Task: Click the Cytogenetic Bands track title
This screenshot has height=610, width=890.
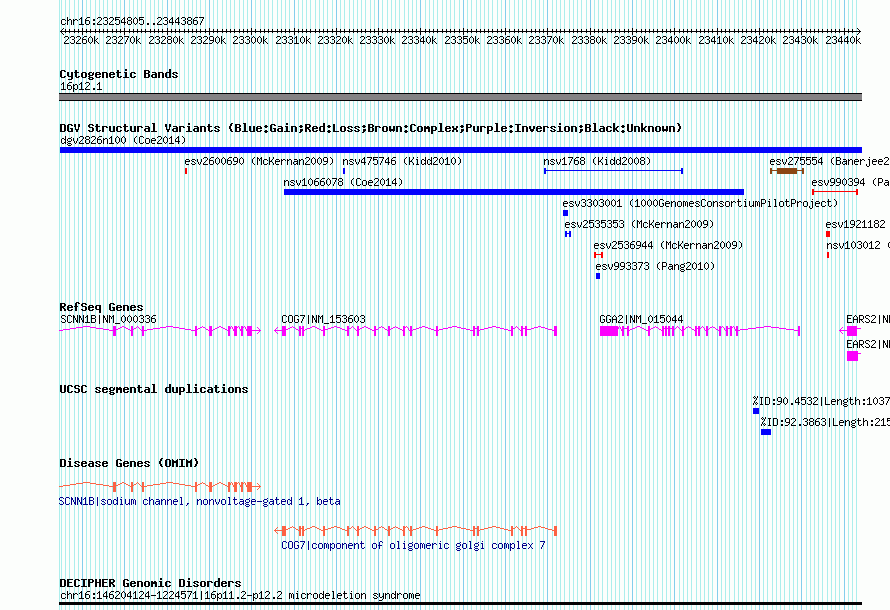Action: click(119, 74)
